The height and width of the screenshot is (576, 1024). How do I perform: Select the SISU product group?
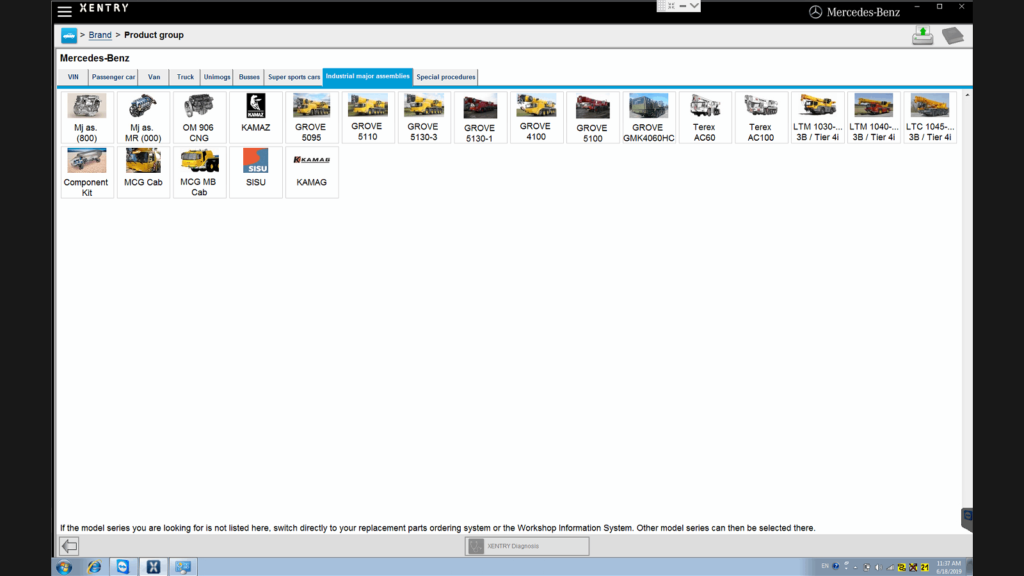(255, 172)
